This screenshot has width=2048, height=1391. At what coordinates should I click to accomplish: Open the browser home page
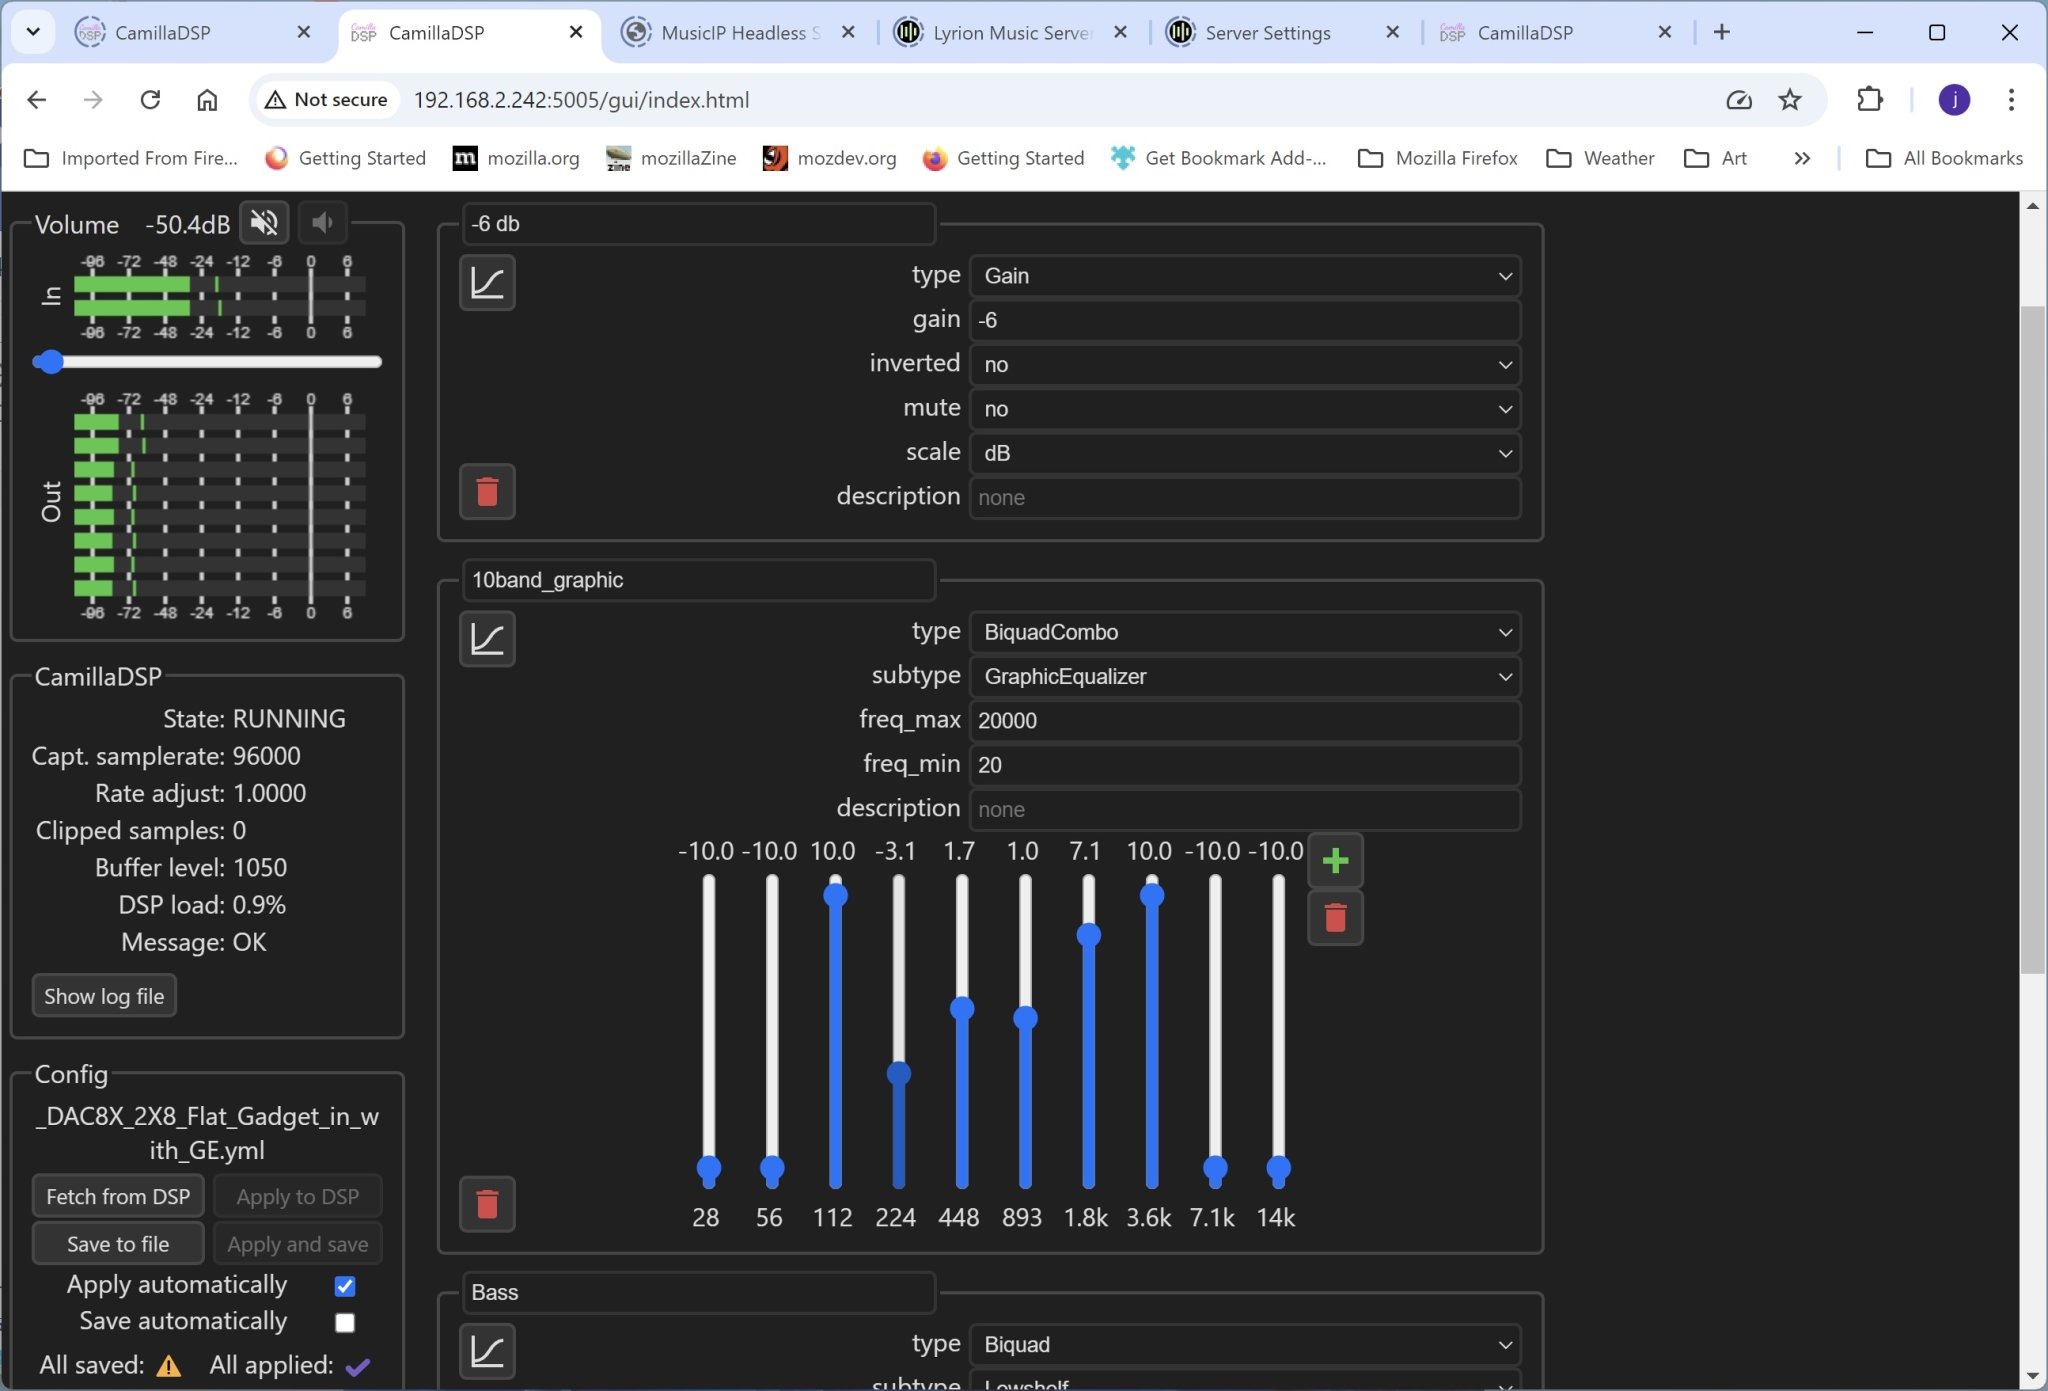tap(207, 99)
